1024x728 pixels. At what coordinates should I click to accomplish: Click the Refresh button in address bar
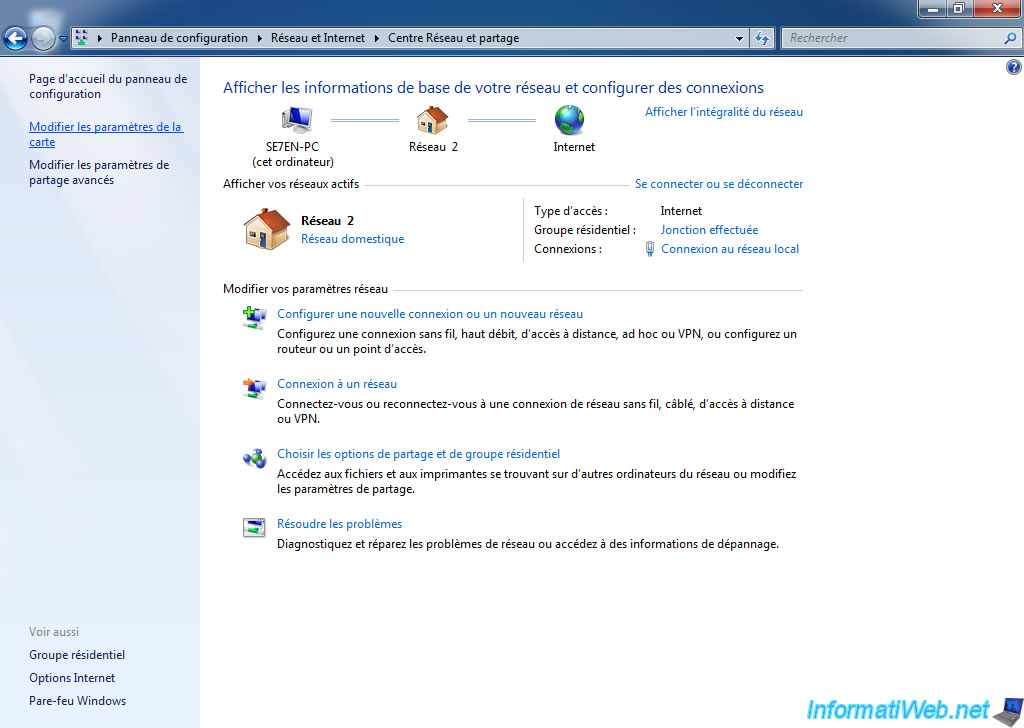(761, 38)
